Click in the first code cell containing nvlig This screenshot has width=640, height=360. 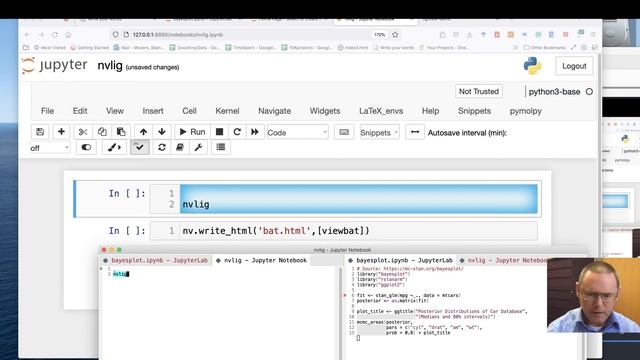[x=358, y=199]
